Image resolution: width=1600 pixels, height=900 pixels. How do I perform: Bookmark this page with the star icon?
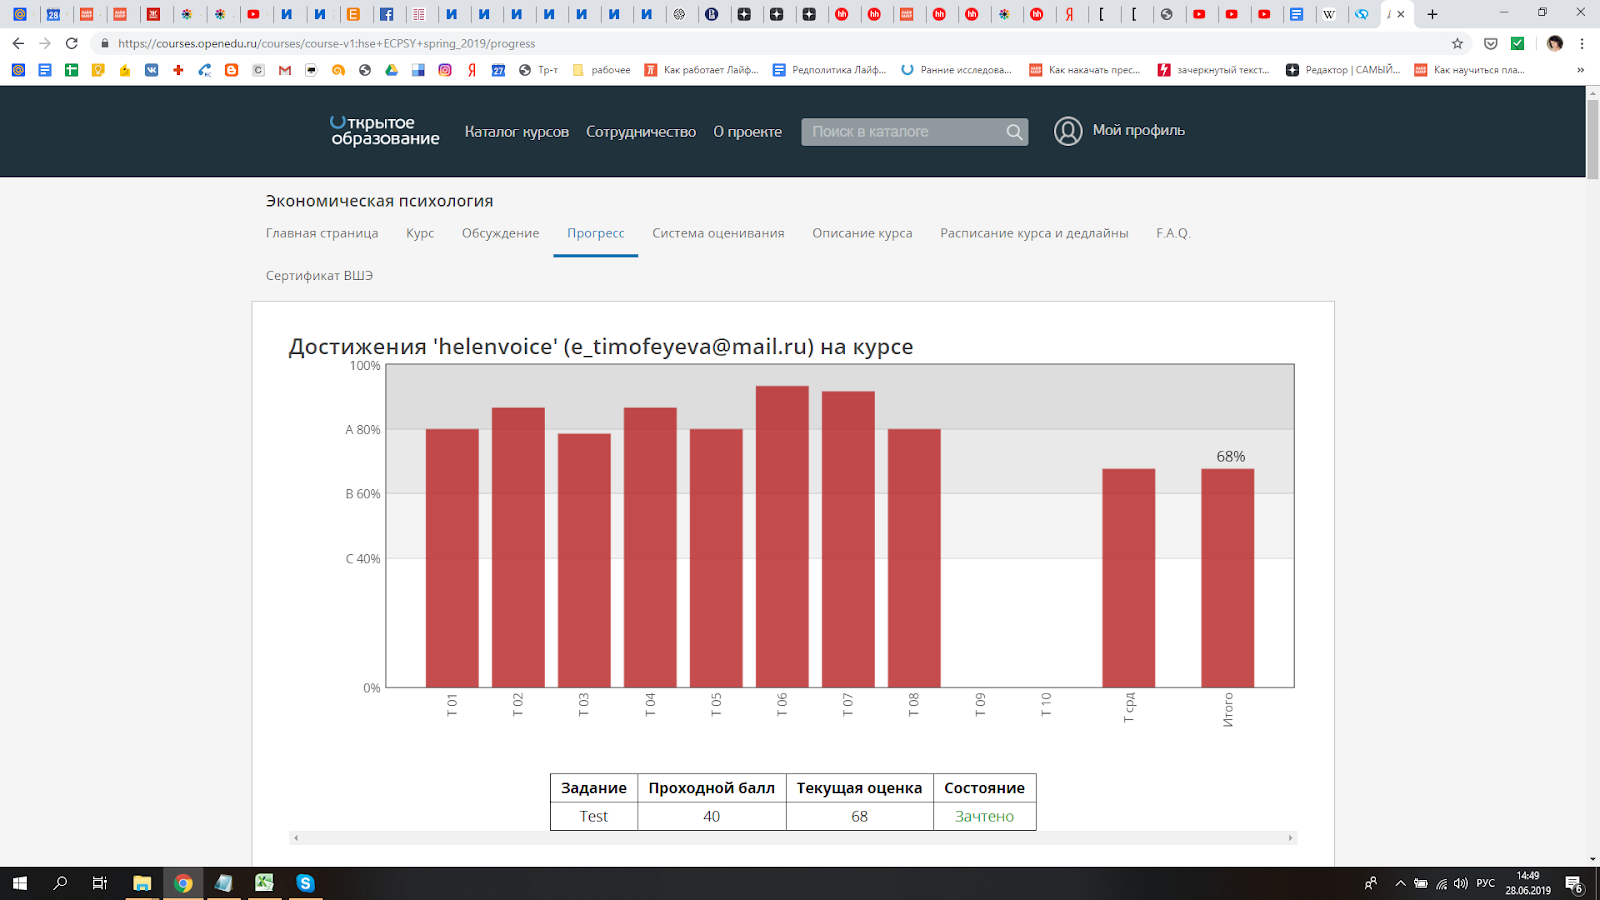1457,43
